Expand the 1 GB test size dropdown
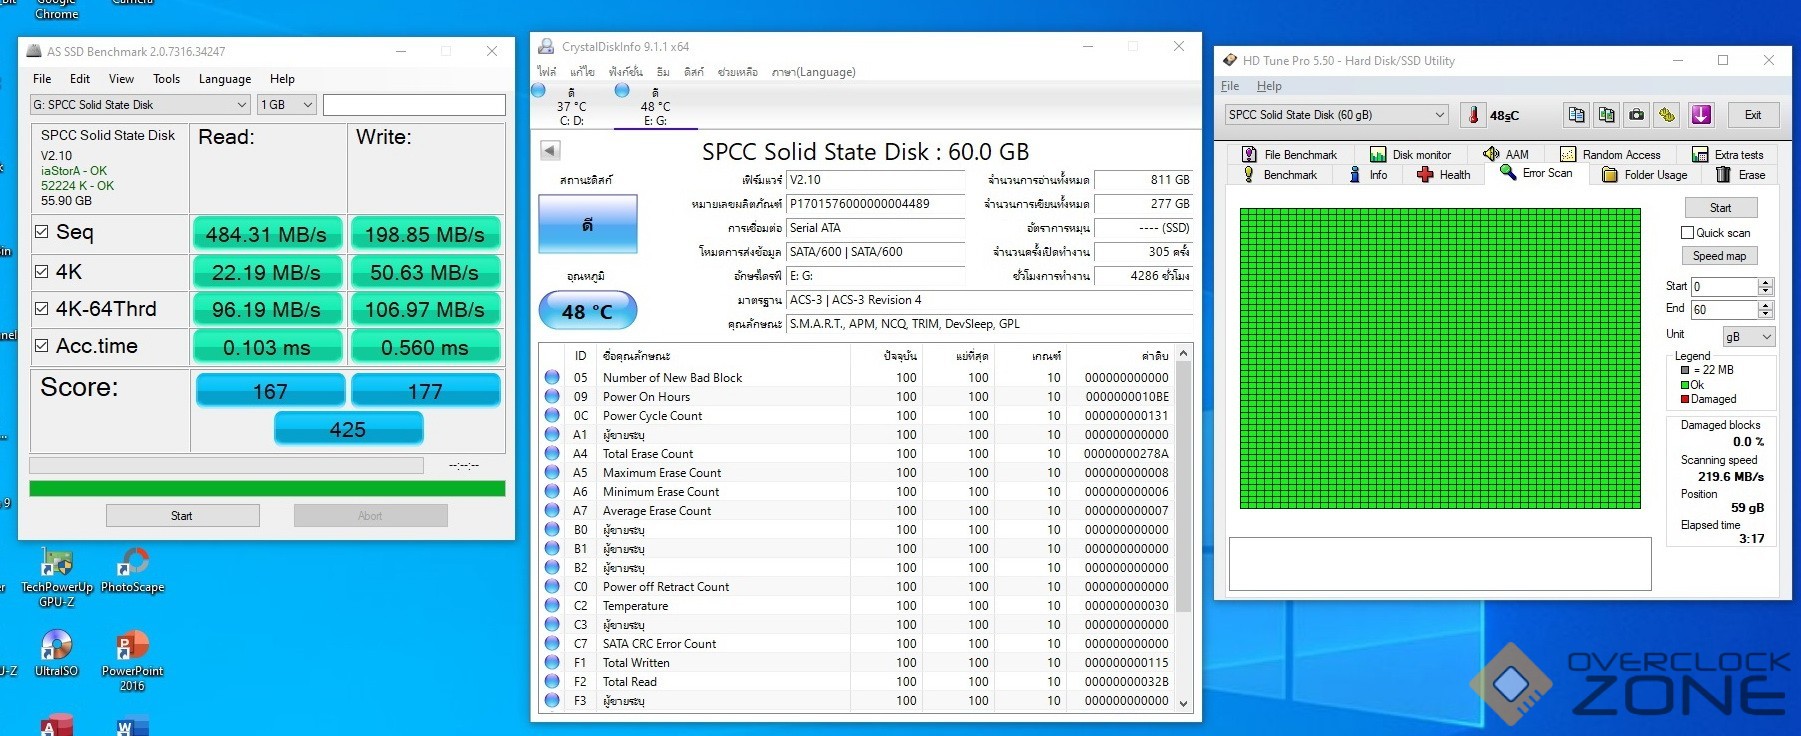The height and width of the screenshot is (736, 1801). pos(287,105)
